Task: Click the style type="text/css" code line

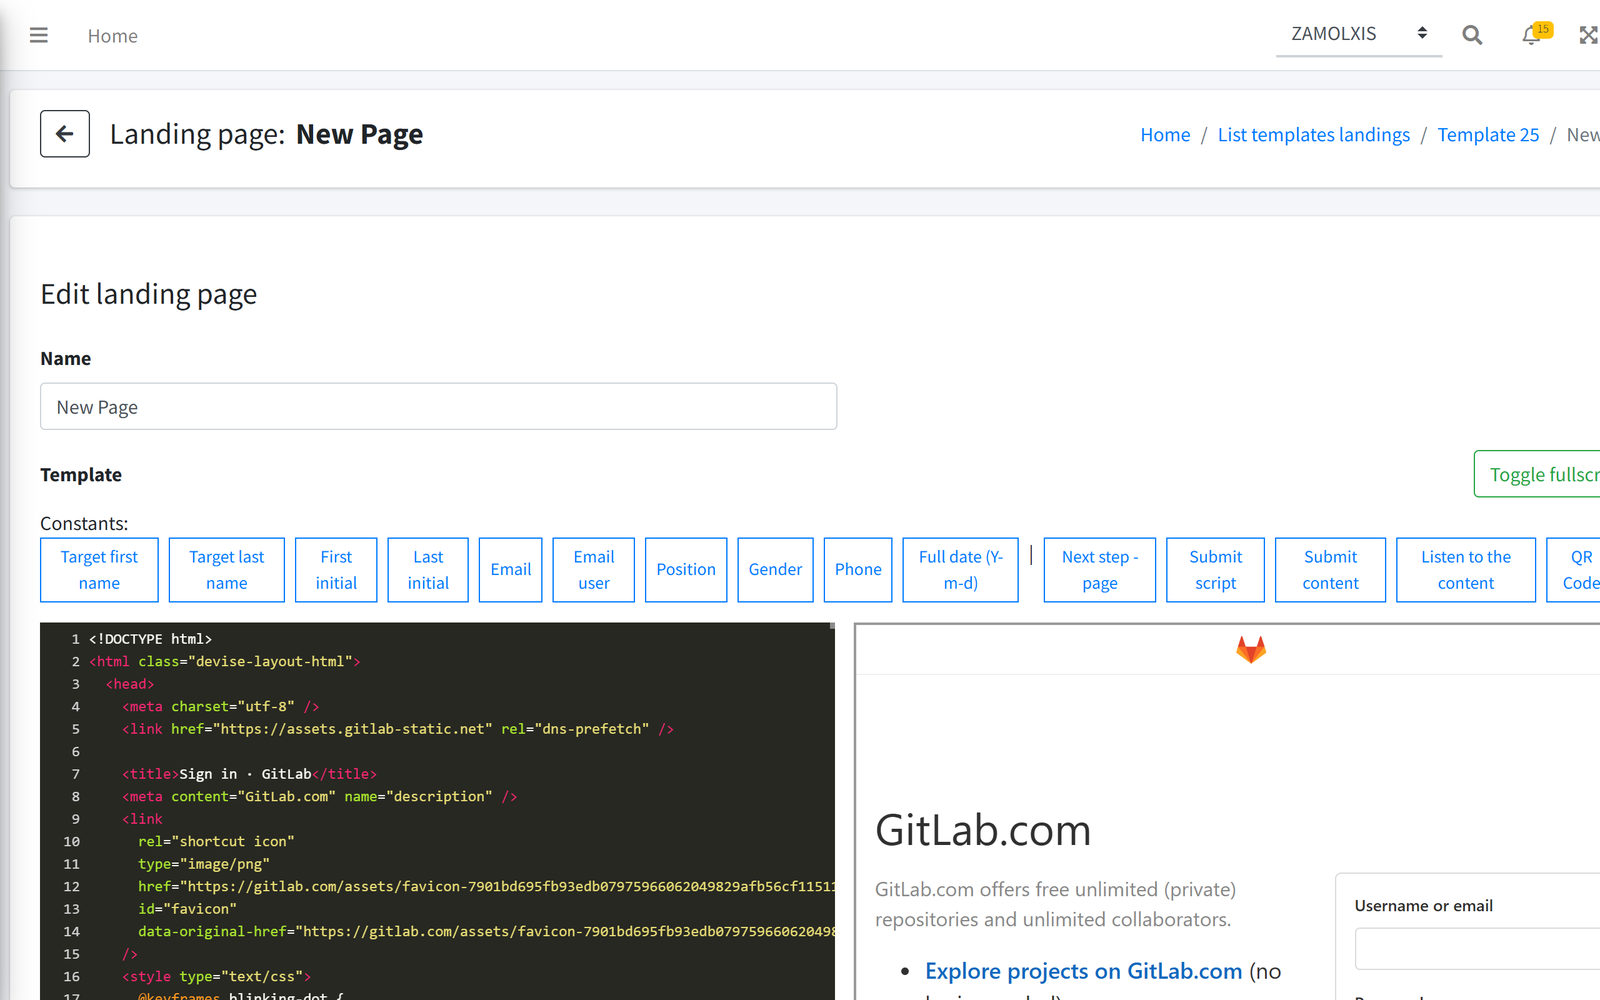Action: (216, 977)
